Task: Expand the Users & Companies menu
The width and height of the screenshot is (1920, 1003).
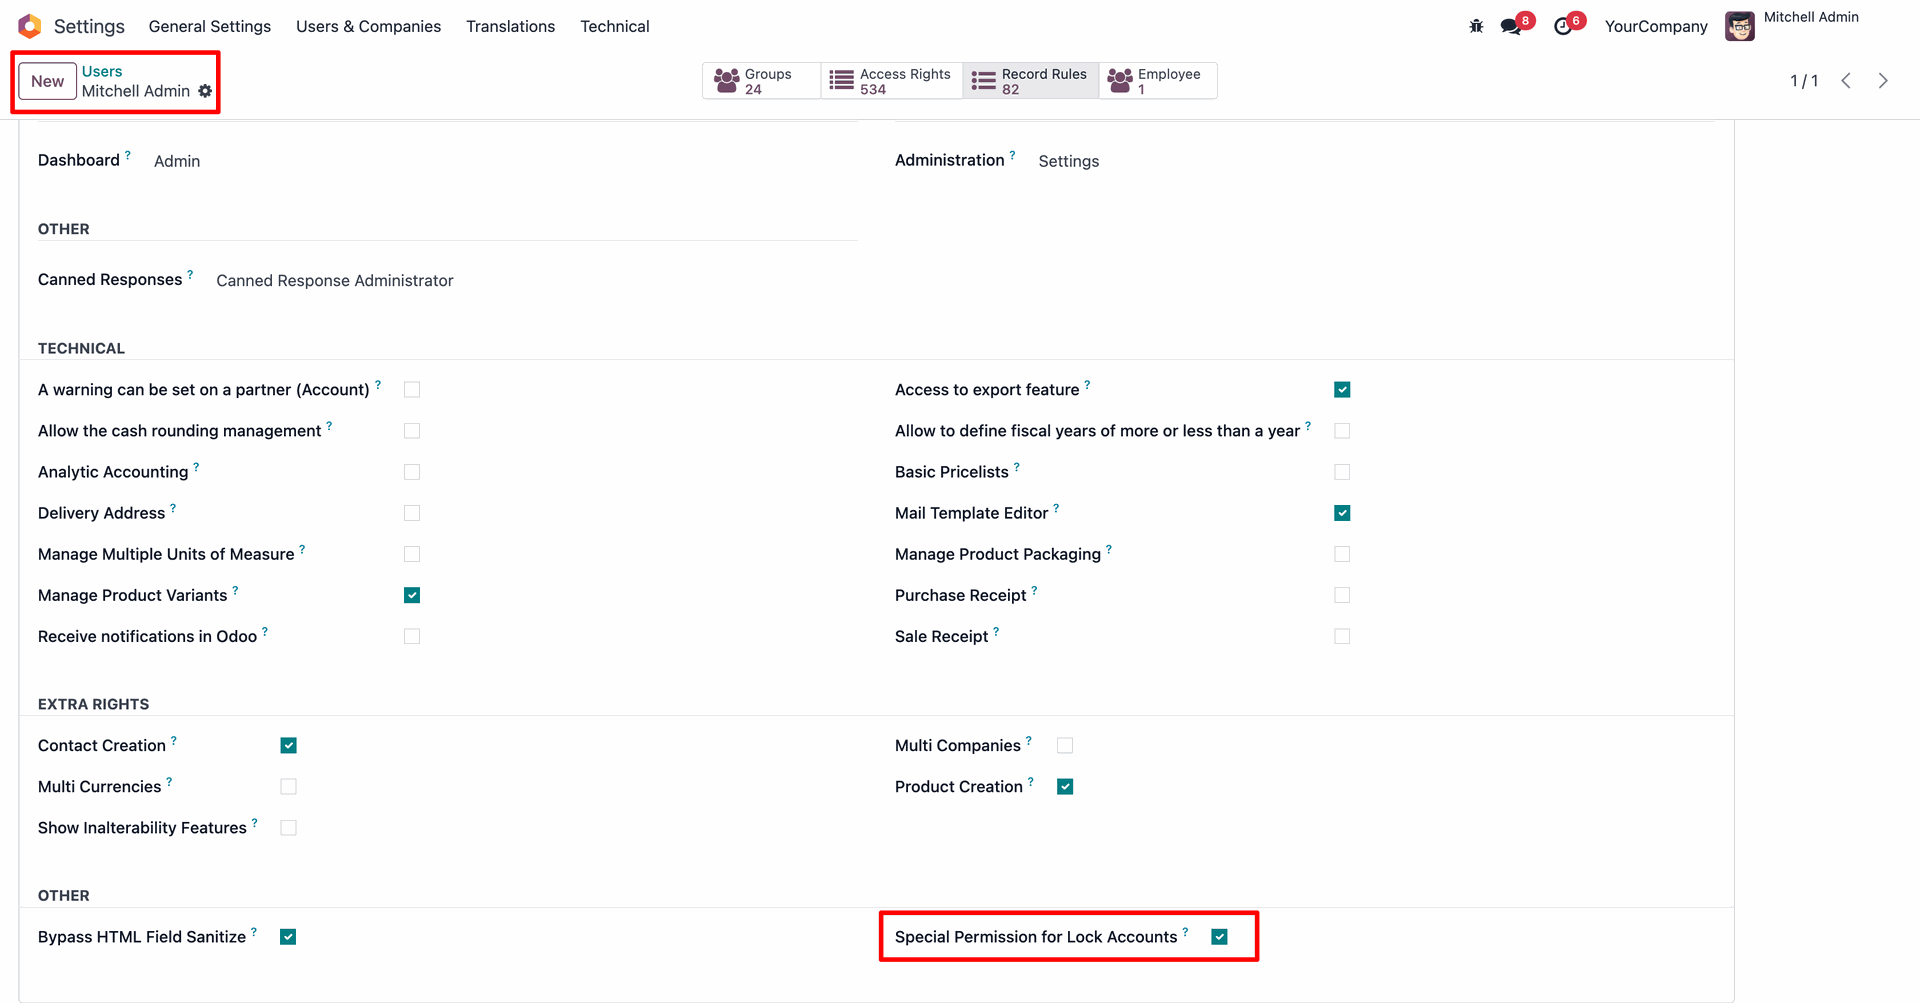Action: (x=368, y=26)
